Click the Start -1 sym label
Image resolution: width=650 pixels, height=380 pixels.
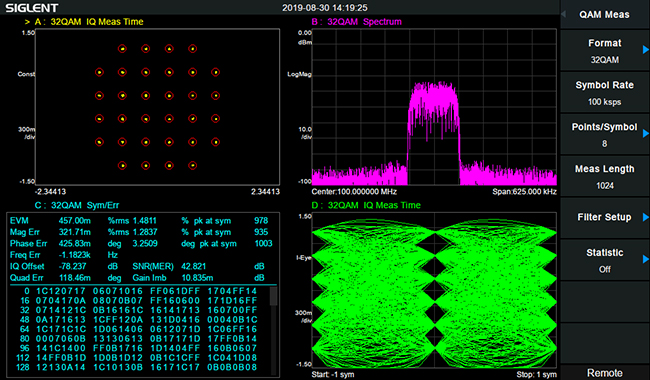click(x=333, y=375)
